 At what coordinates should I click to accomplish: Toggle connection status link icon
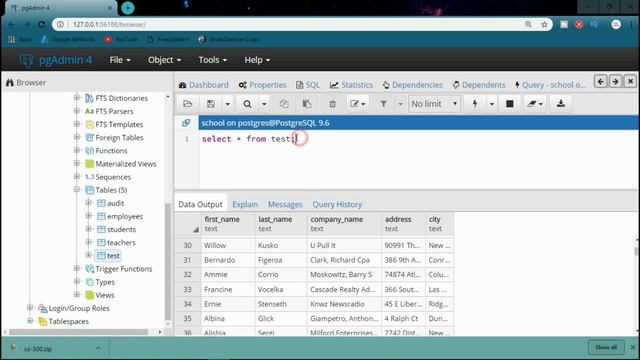(186, 123)
